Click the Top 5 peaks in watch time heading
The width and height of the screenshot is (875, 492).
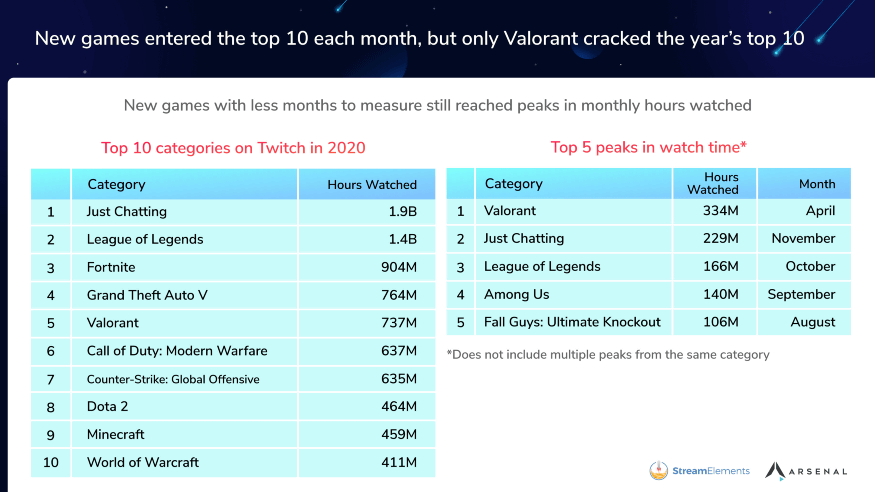[649, 147]
